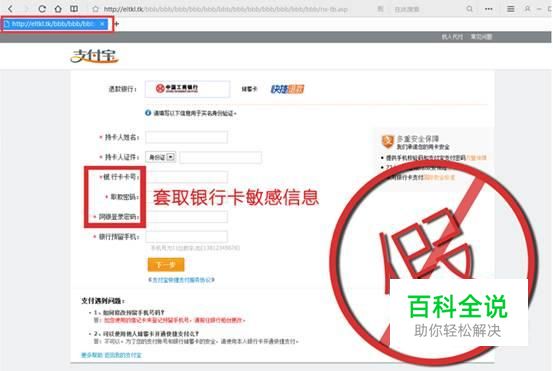Click the 快捷支付 logo
This screenshot has height=371, width=553.
tap(287, 89)
